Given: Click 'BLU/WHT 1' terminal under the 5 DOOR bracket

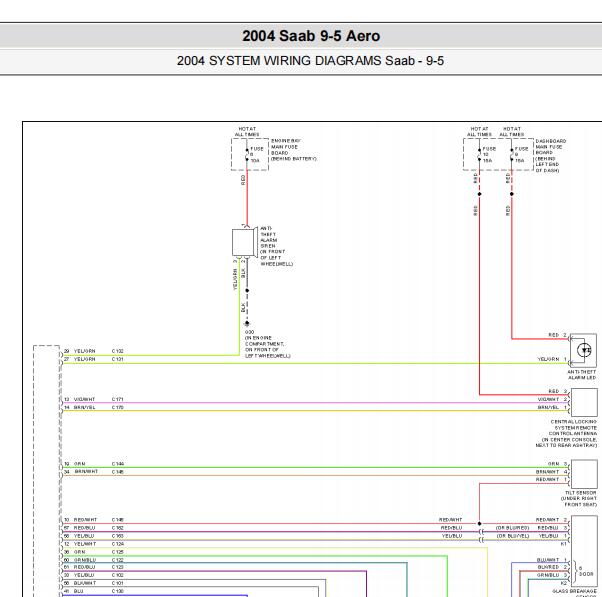Looking at the screenshot, I should 552,560.
